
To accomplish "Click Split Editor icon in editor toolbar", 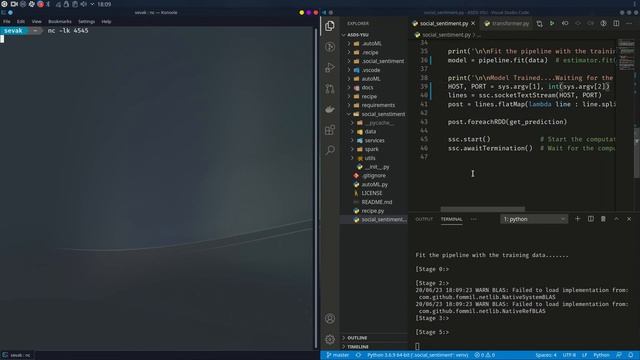I will coord(616,24).
